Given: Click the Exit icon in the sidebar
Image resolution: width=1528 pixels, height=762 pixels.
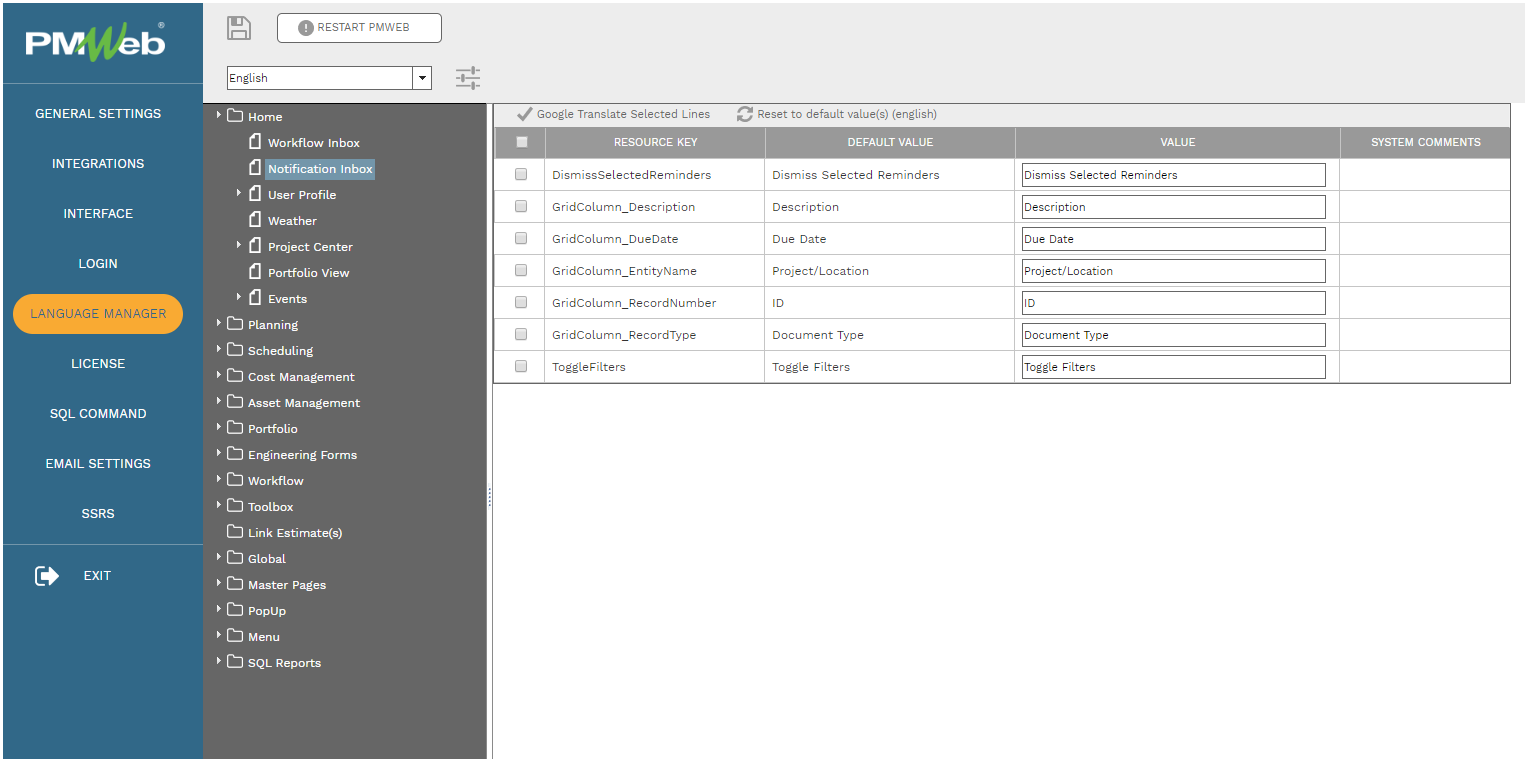Looking at the screenshot, I should tap(46, 575).
